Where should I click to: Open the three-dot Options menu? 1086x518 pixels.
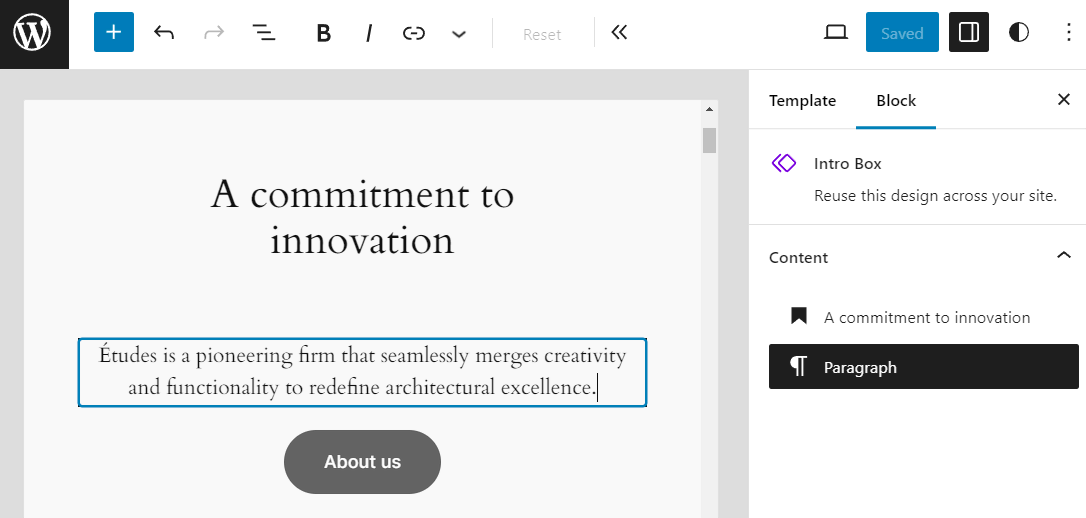[1068, 33]
